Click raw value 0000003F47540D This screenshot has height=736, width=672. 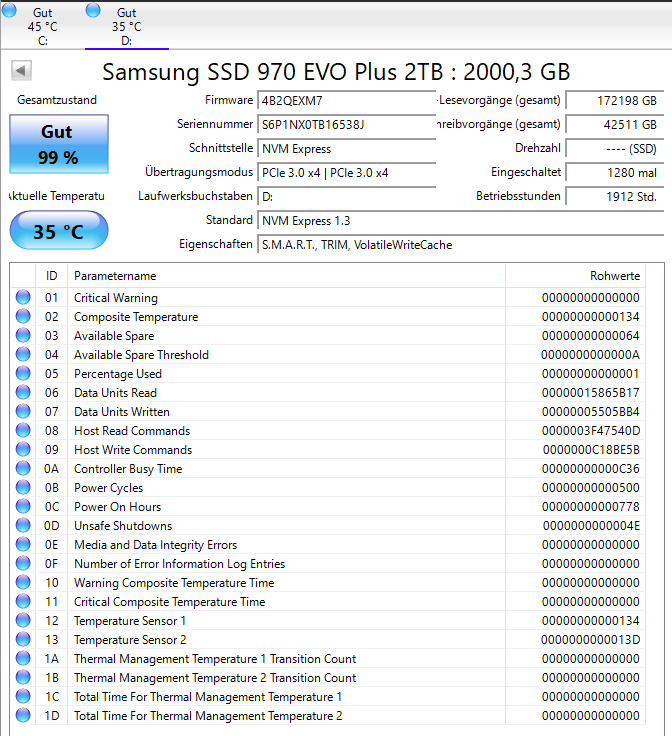(590, 430)
